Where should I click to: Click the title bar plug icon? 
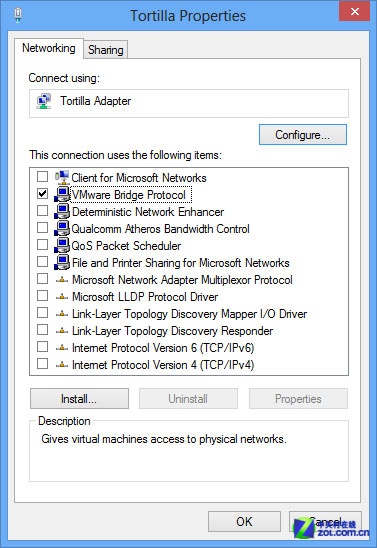pyautogui.click(x=18, y=15)
